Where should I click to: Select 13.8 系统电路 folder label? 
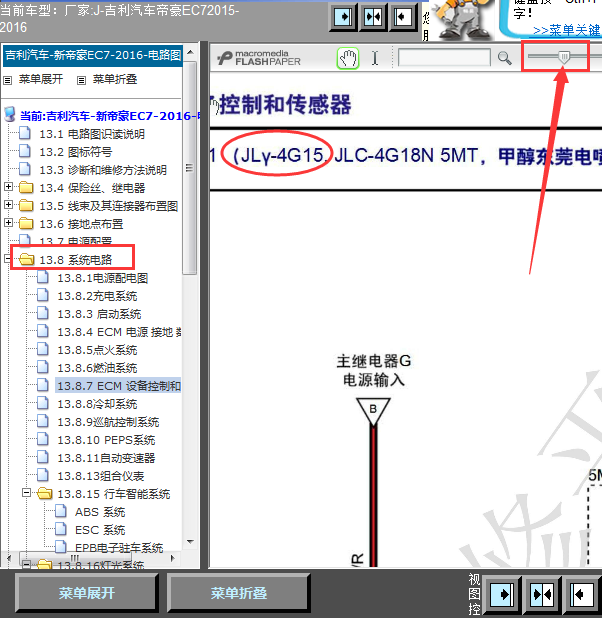click(x=76, y=260)
